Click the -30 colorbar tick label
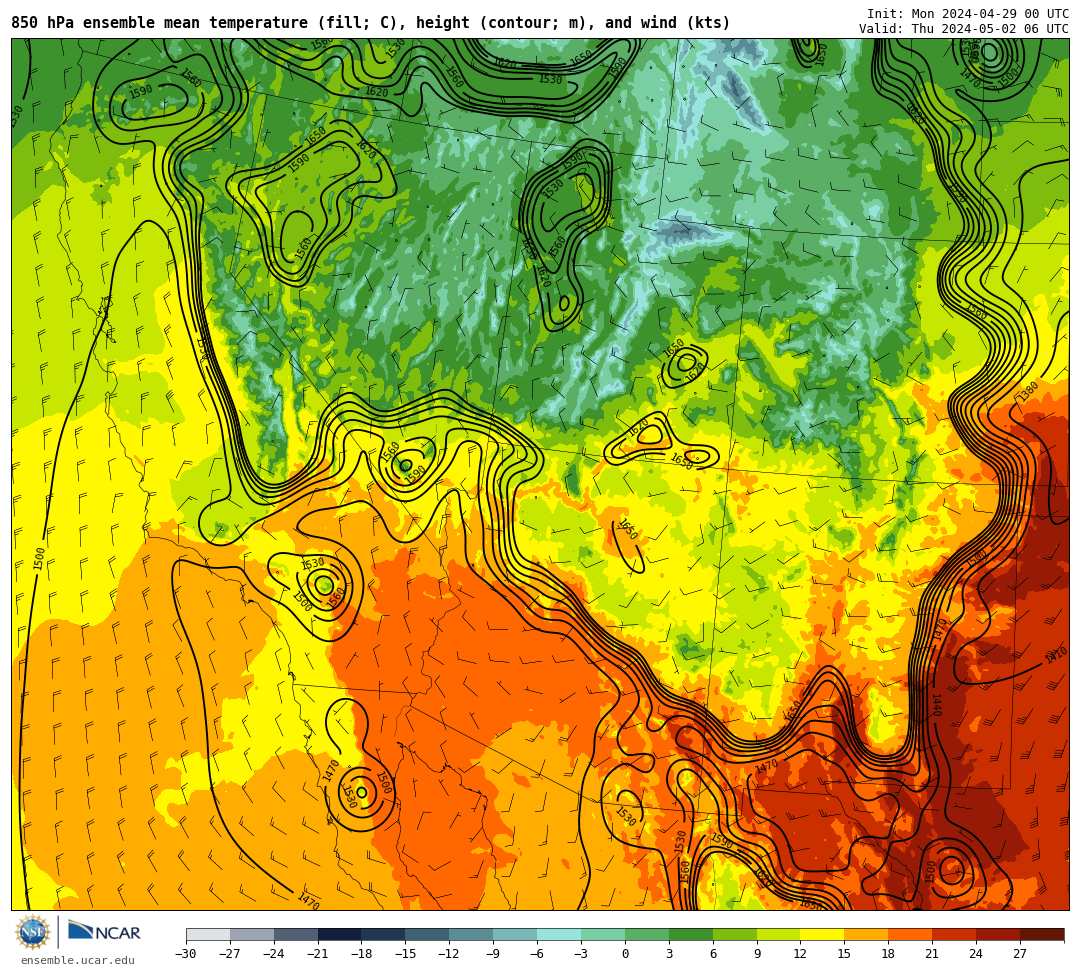The height and width of the screenshot is (973, 1080). coord(186,954)
